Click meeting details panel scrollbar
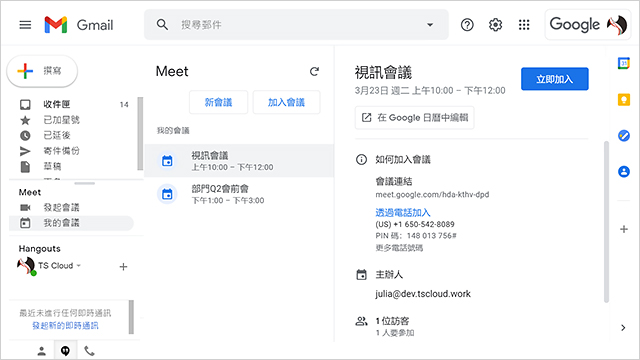640x360 pixels. click(x=607, y=222)
